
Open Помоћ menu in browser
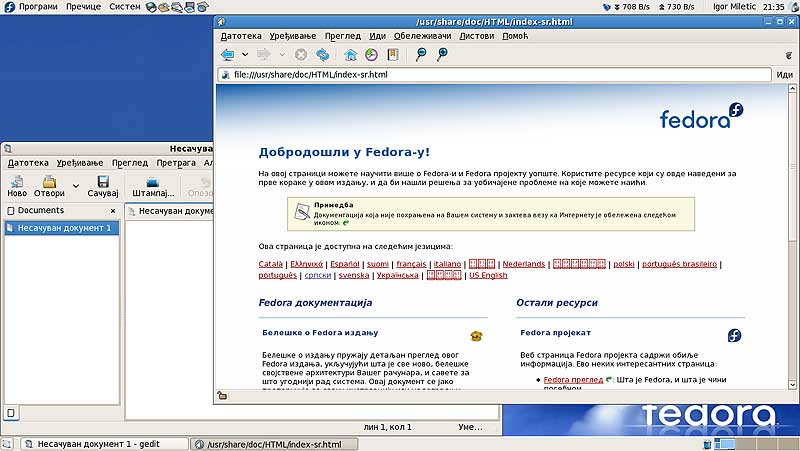click(515, 36)
